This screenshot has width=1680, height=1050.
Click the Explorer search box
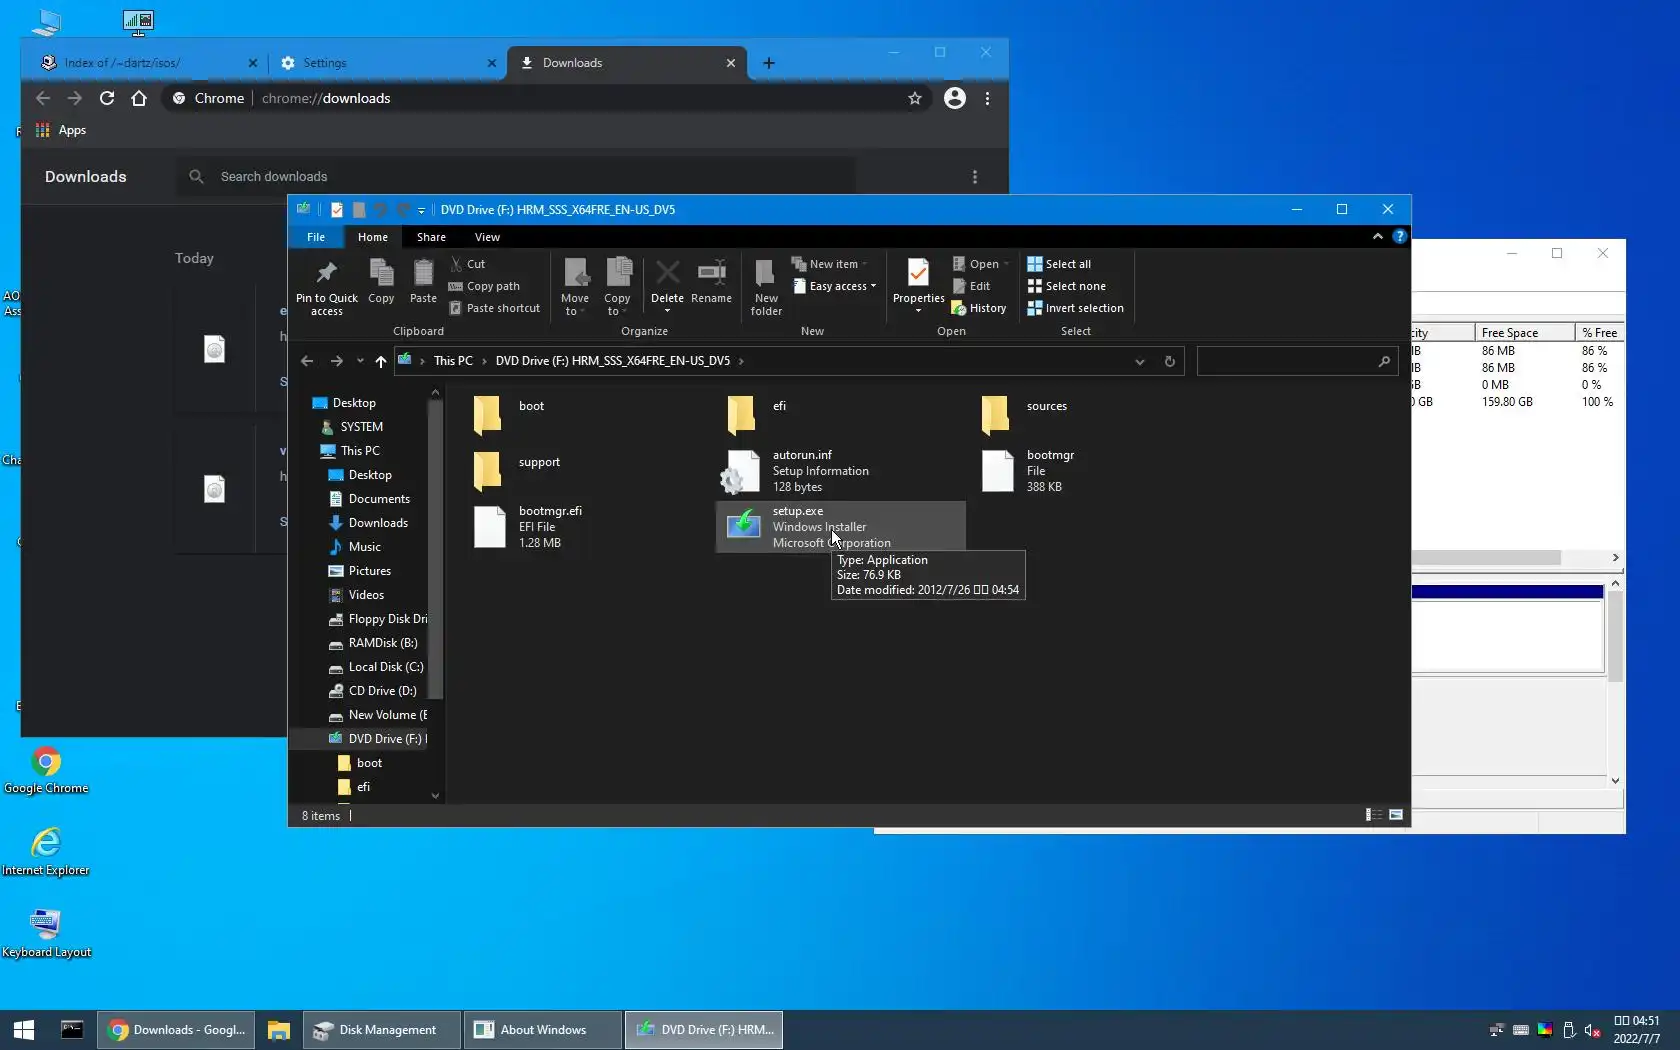(x=1296, y=361)
